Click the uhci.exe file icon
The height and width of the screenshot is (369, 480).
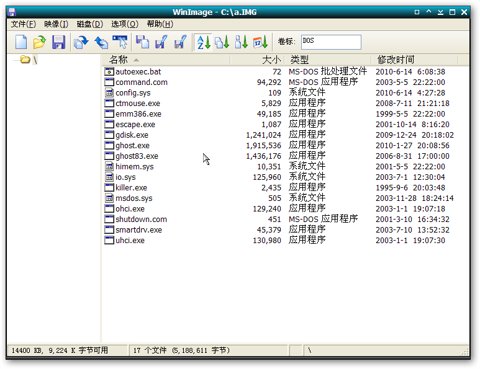tap(109, 240)
